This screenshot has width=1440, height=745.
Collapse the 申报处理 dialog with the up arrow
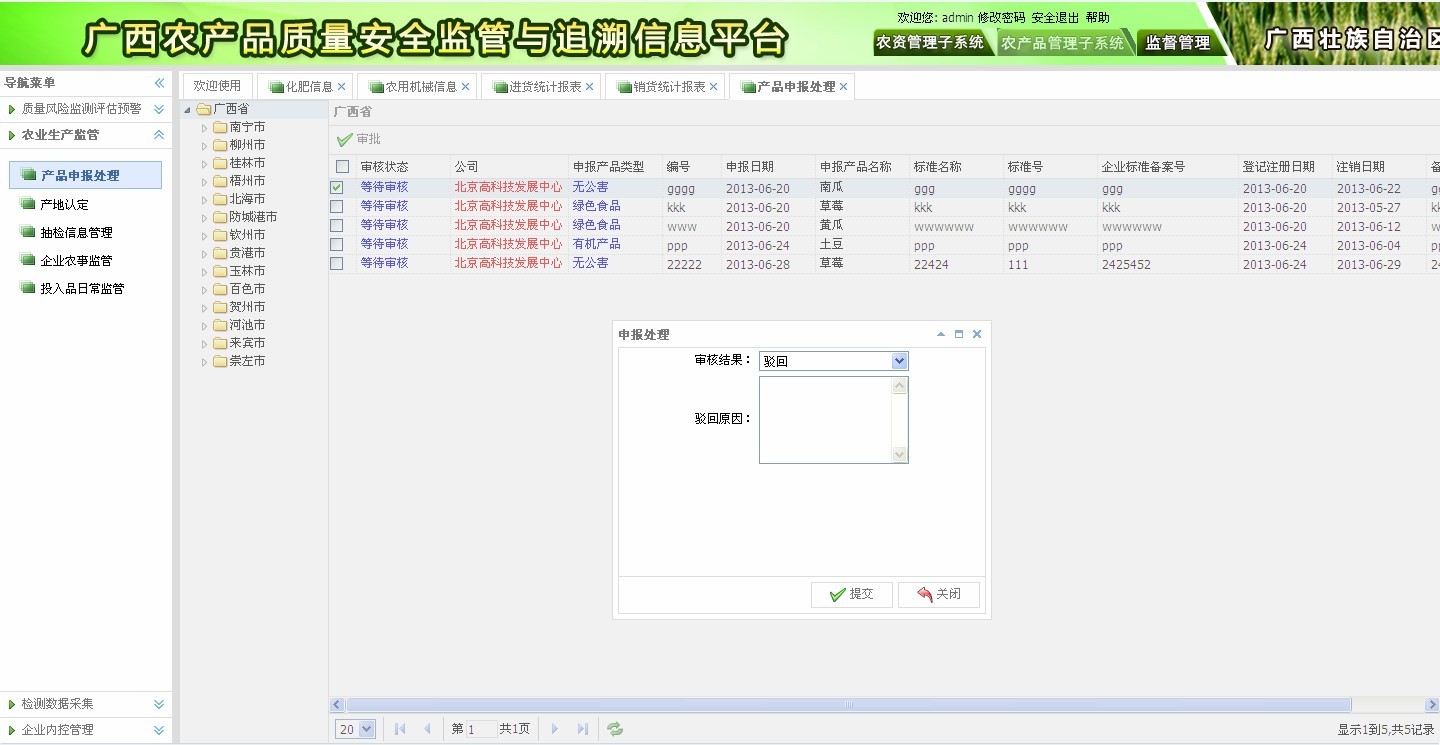tap(940, 334)
